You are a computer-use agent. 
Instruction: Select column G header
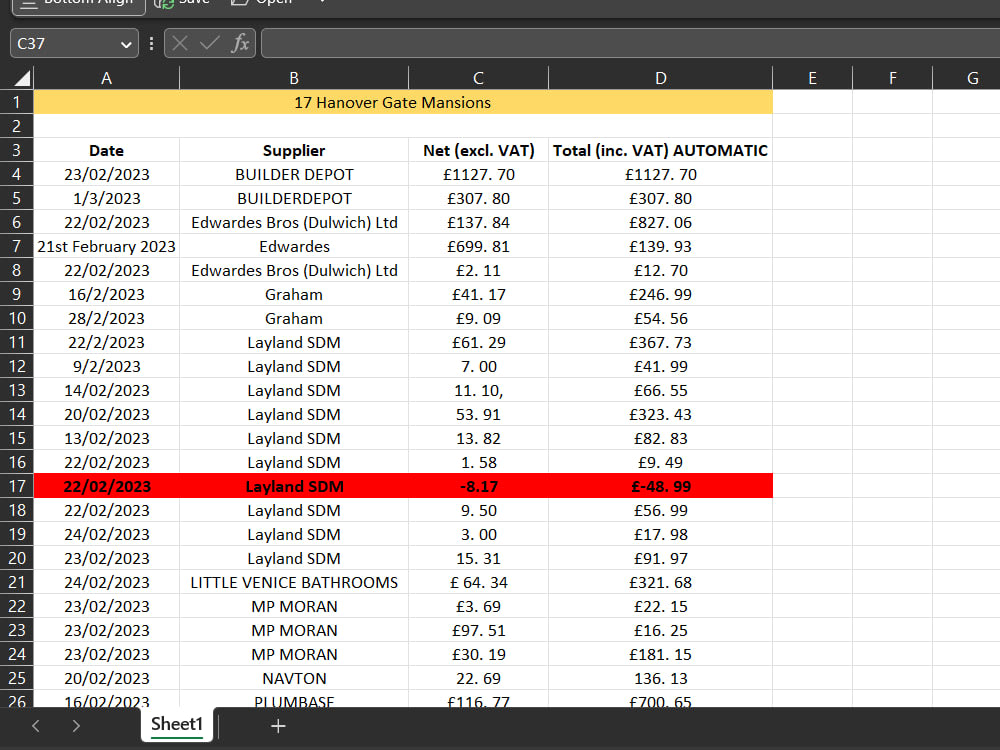click(x=969, y=78)
